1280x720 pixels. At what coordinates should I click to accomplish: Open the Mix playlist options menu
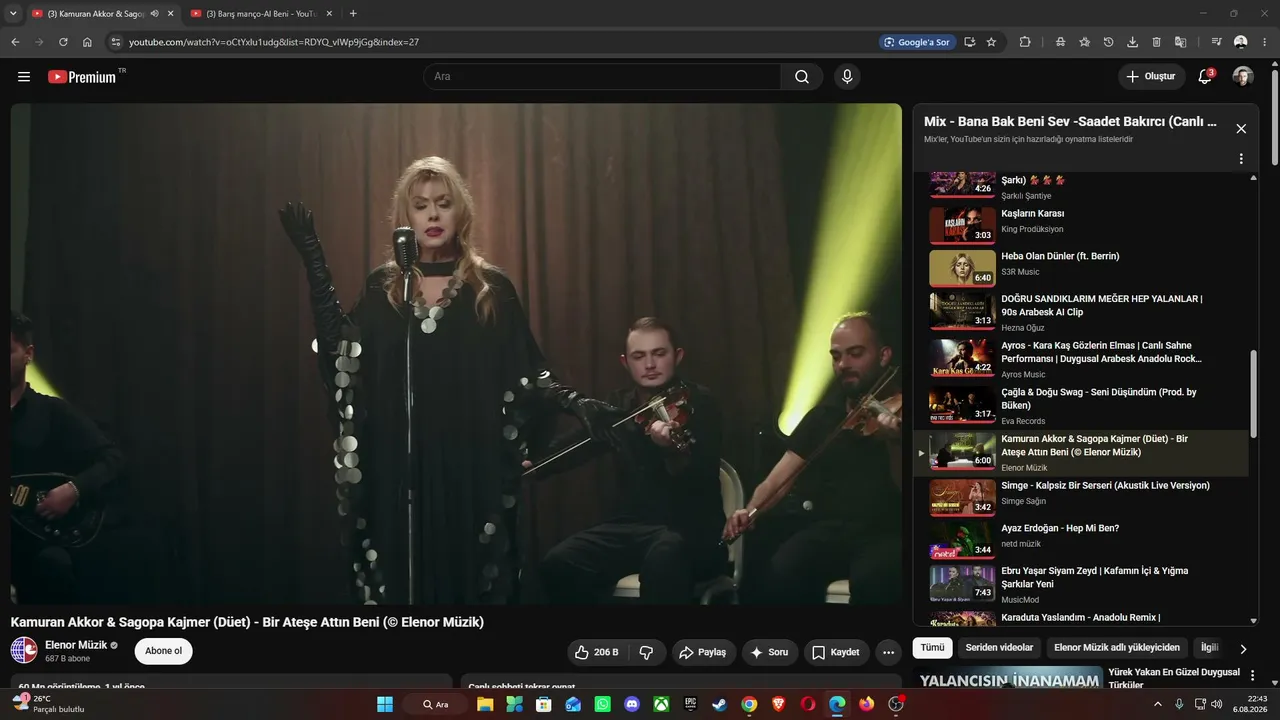1241,159
